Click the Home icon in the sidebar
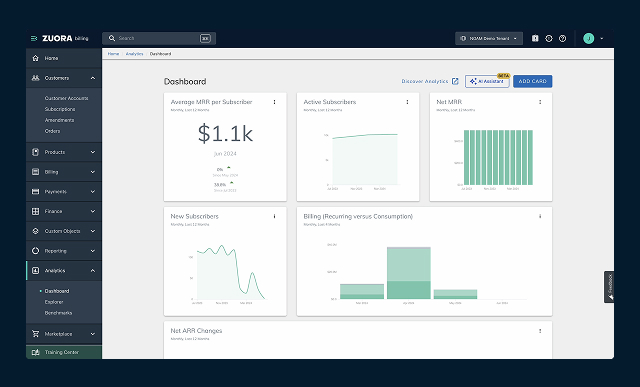 (36, 58)
